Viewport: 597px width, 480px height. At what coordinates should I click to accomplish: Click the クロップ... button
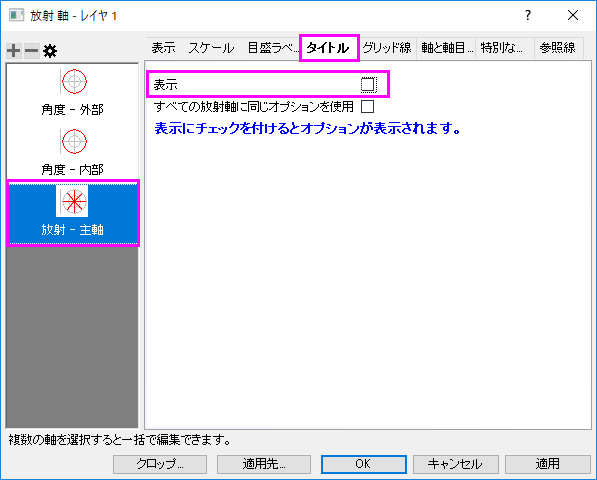160,464
